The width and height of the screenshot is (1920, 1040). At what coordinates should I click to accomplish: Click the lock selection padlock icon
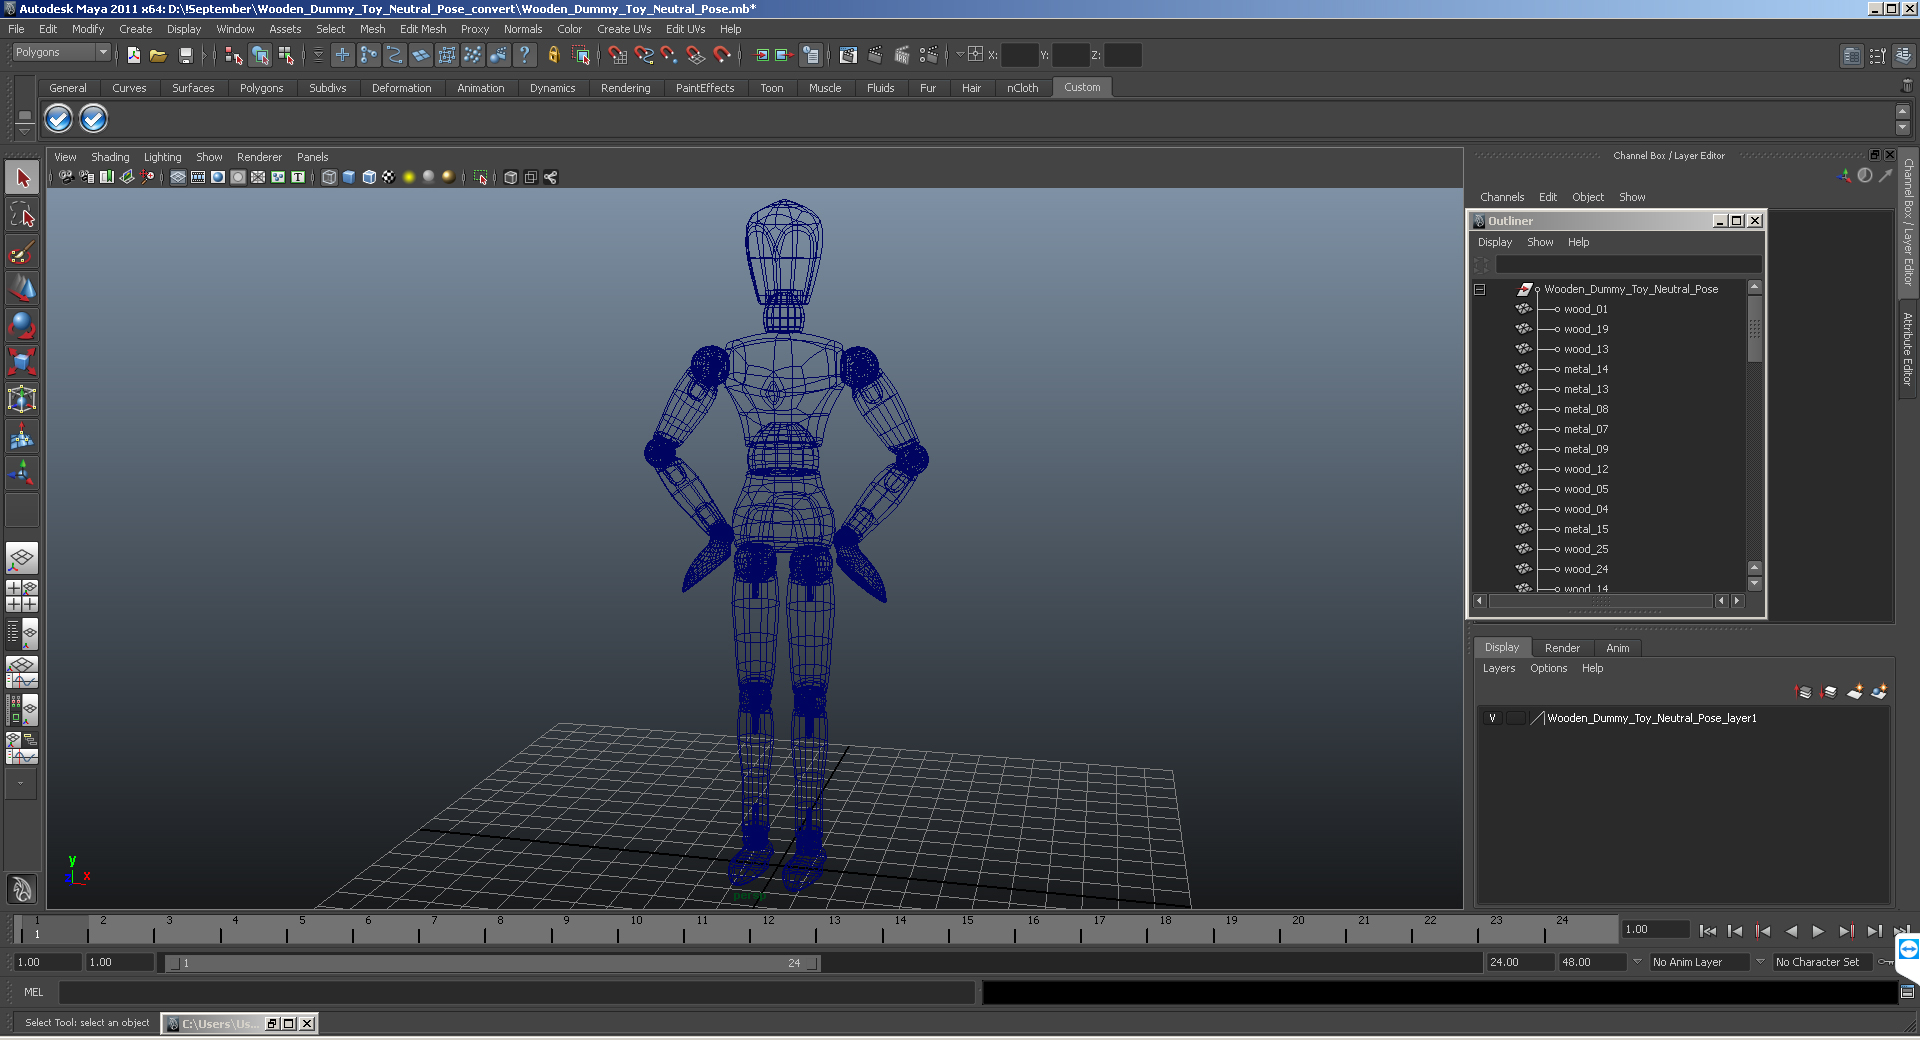click(553, 55)
